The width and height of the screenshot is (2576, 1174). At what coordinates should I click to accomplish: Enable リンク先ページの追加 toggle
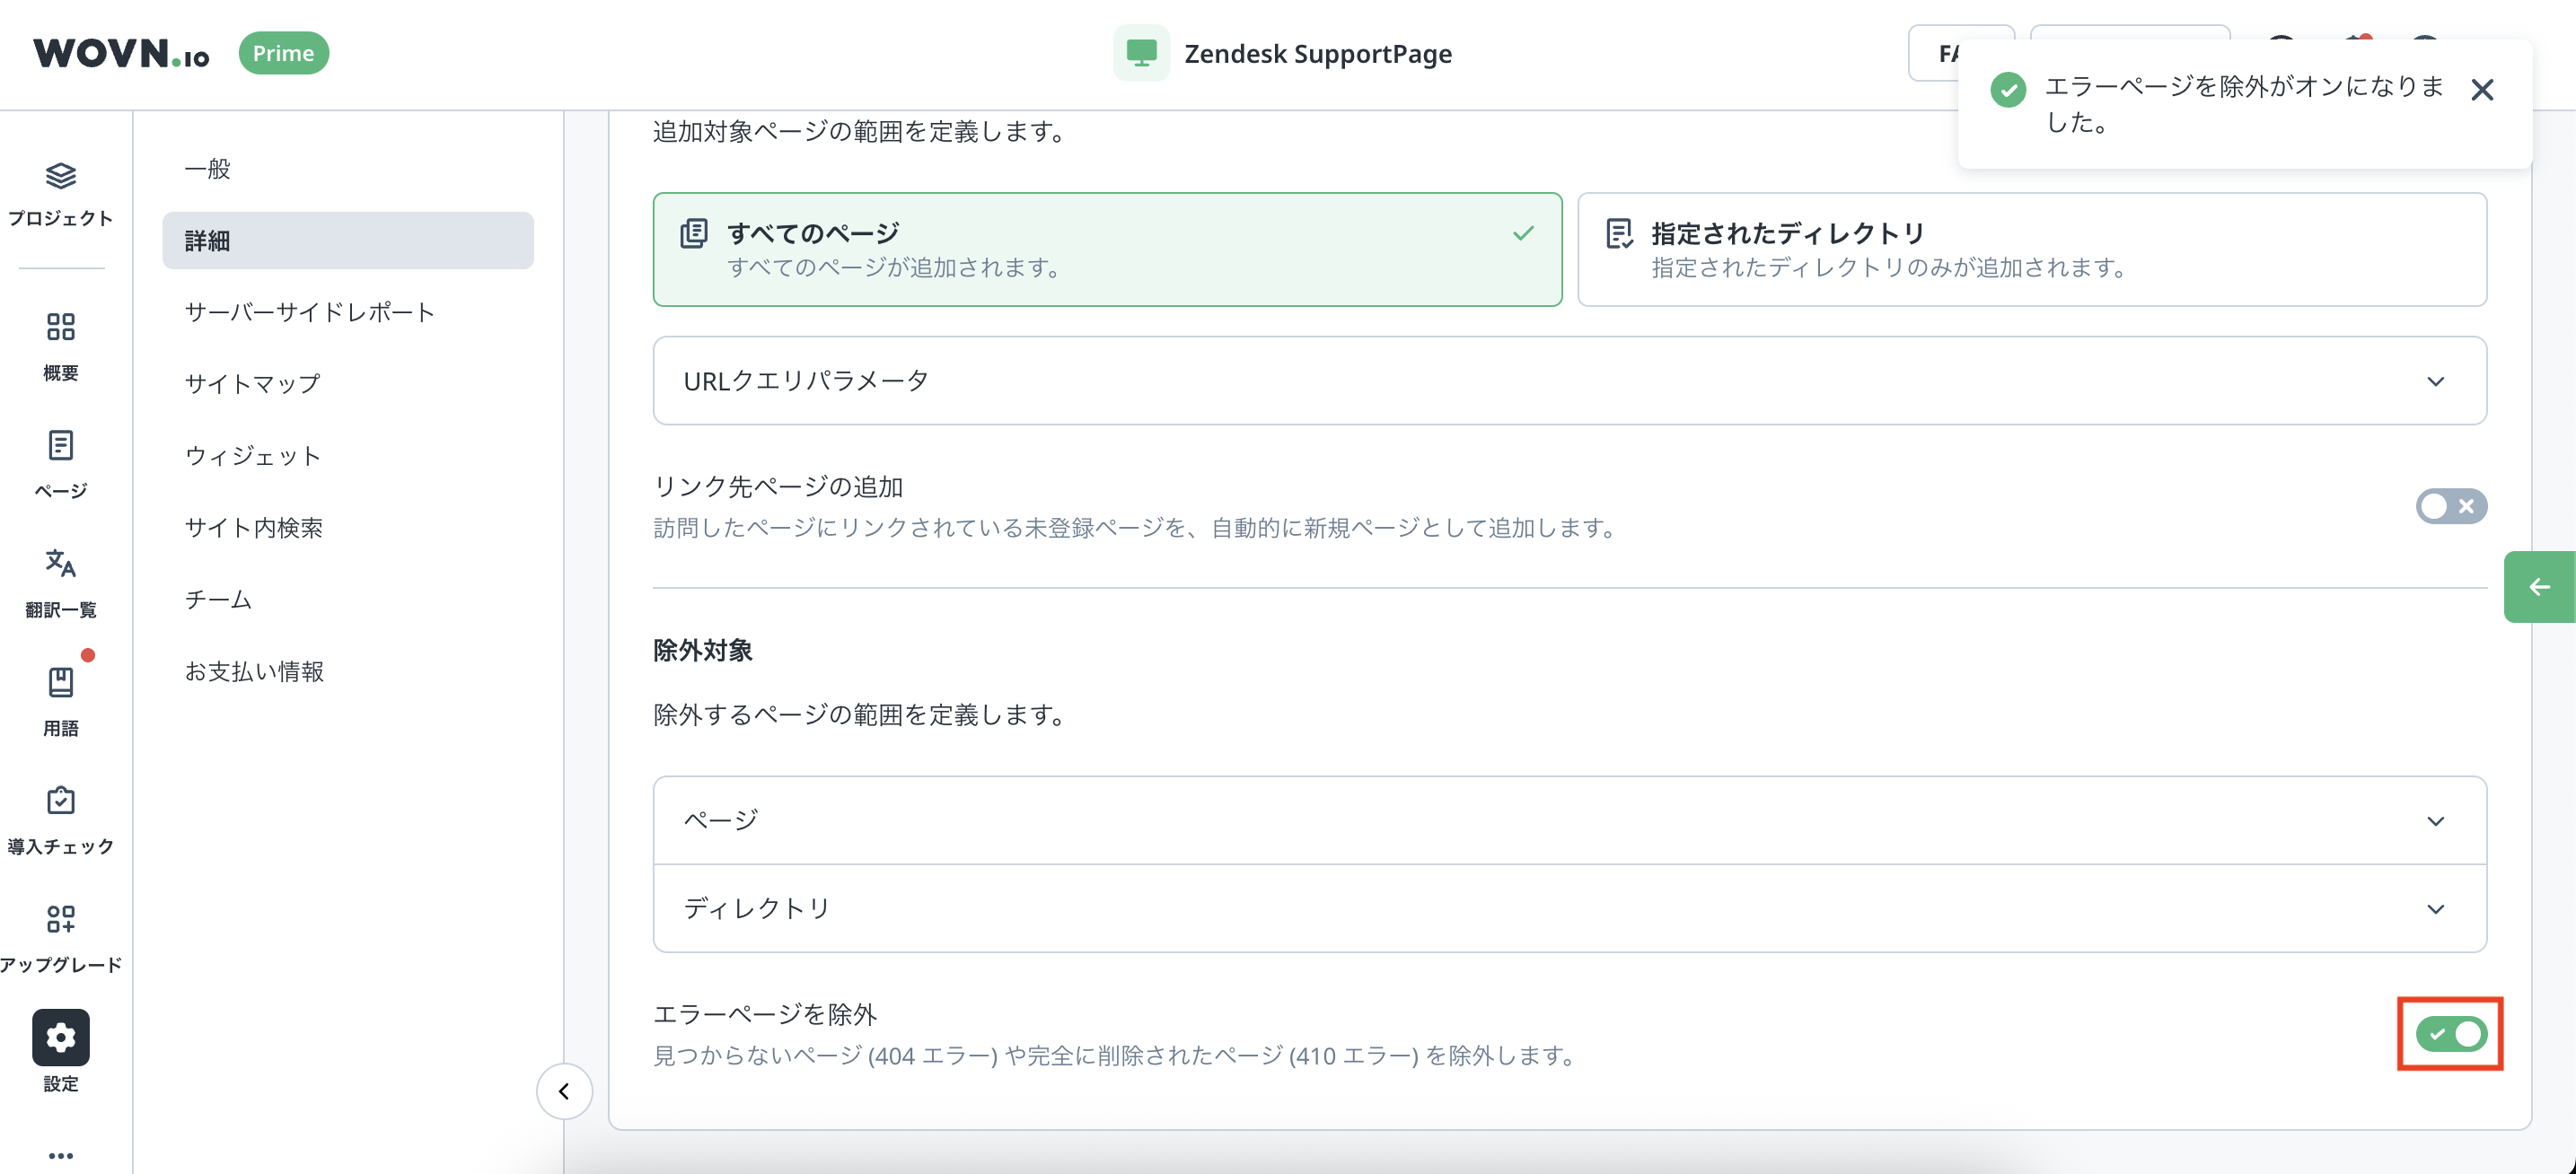[x=2450, y=506]
